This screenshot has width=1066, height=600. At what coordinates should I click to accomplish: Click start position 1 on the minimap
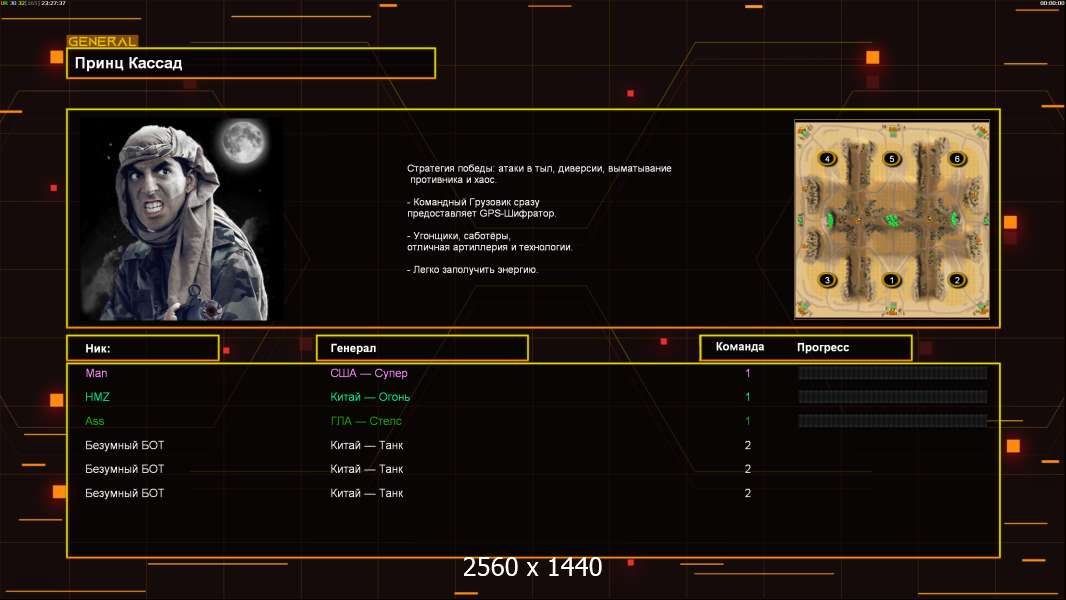click(x=892, y=280)
